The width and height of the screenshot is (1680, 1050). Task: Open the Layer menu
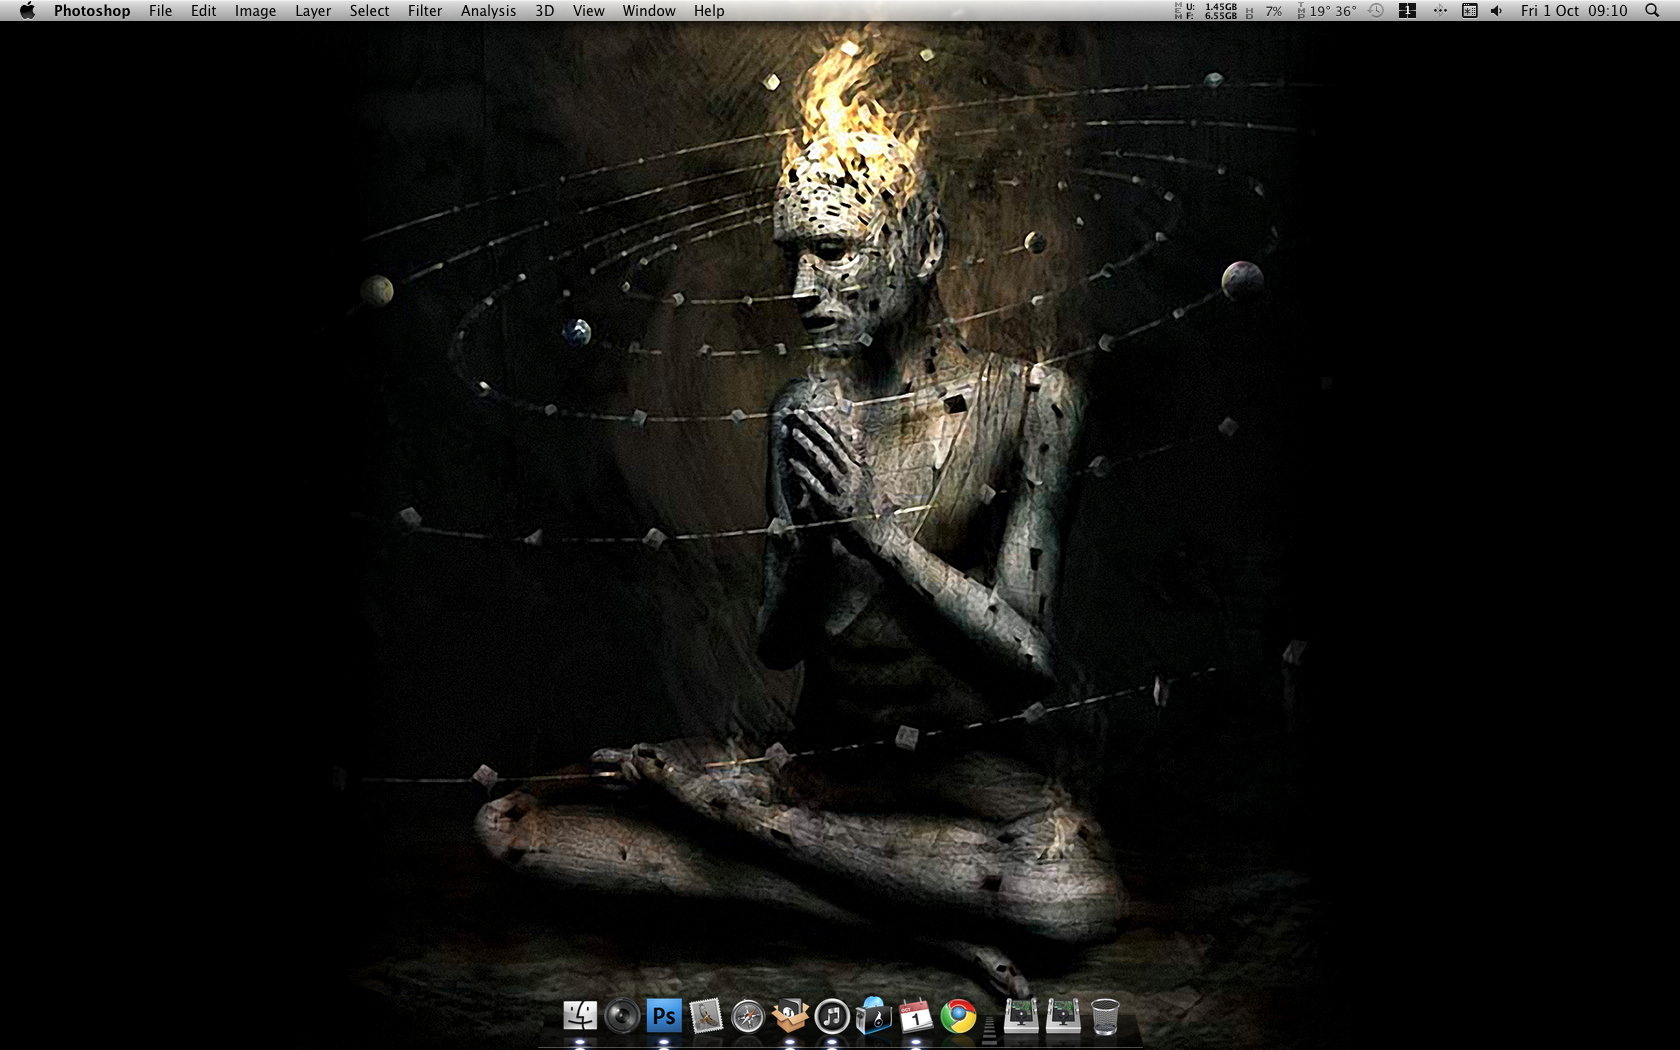pyautogui.click(x=313, y=11)
